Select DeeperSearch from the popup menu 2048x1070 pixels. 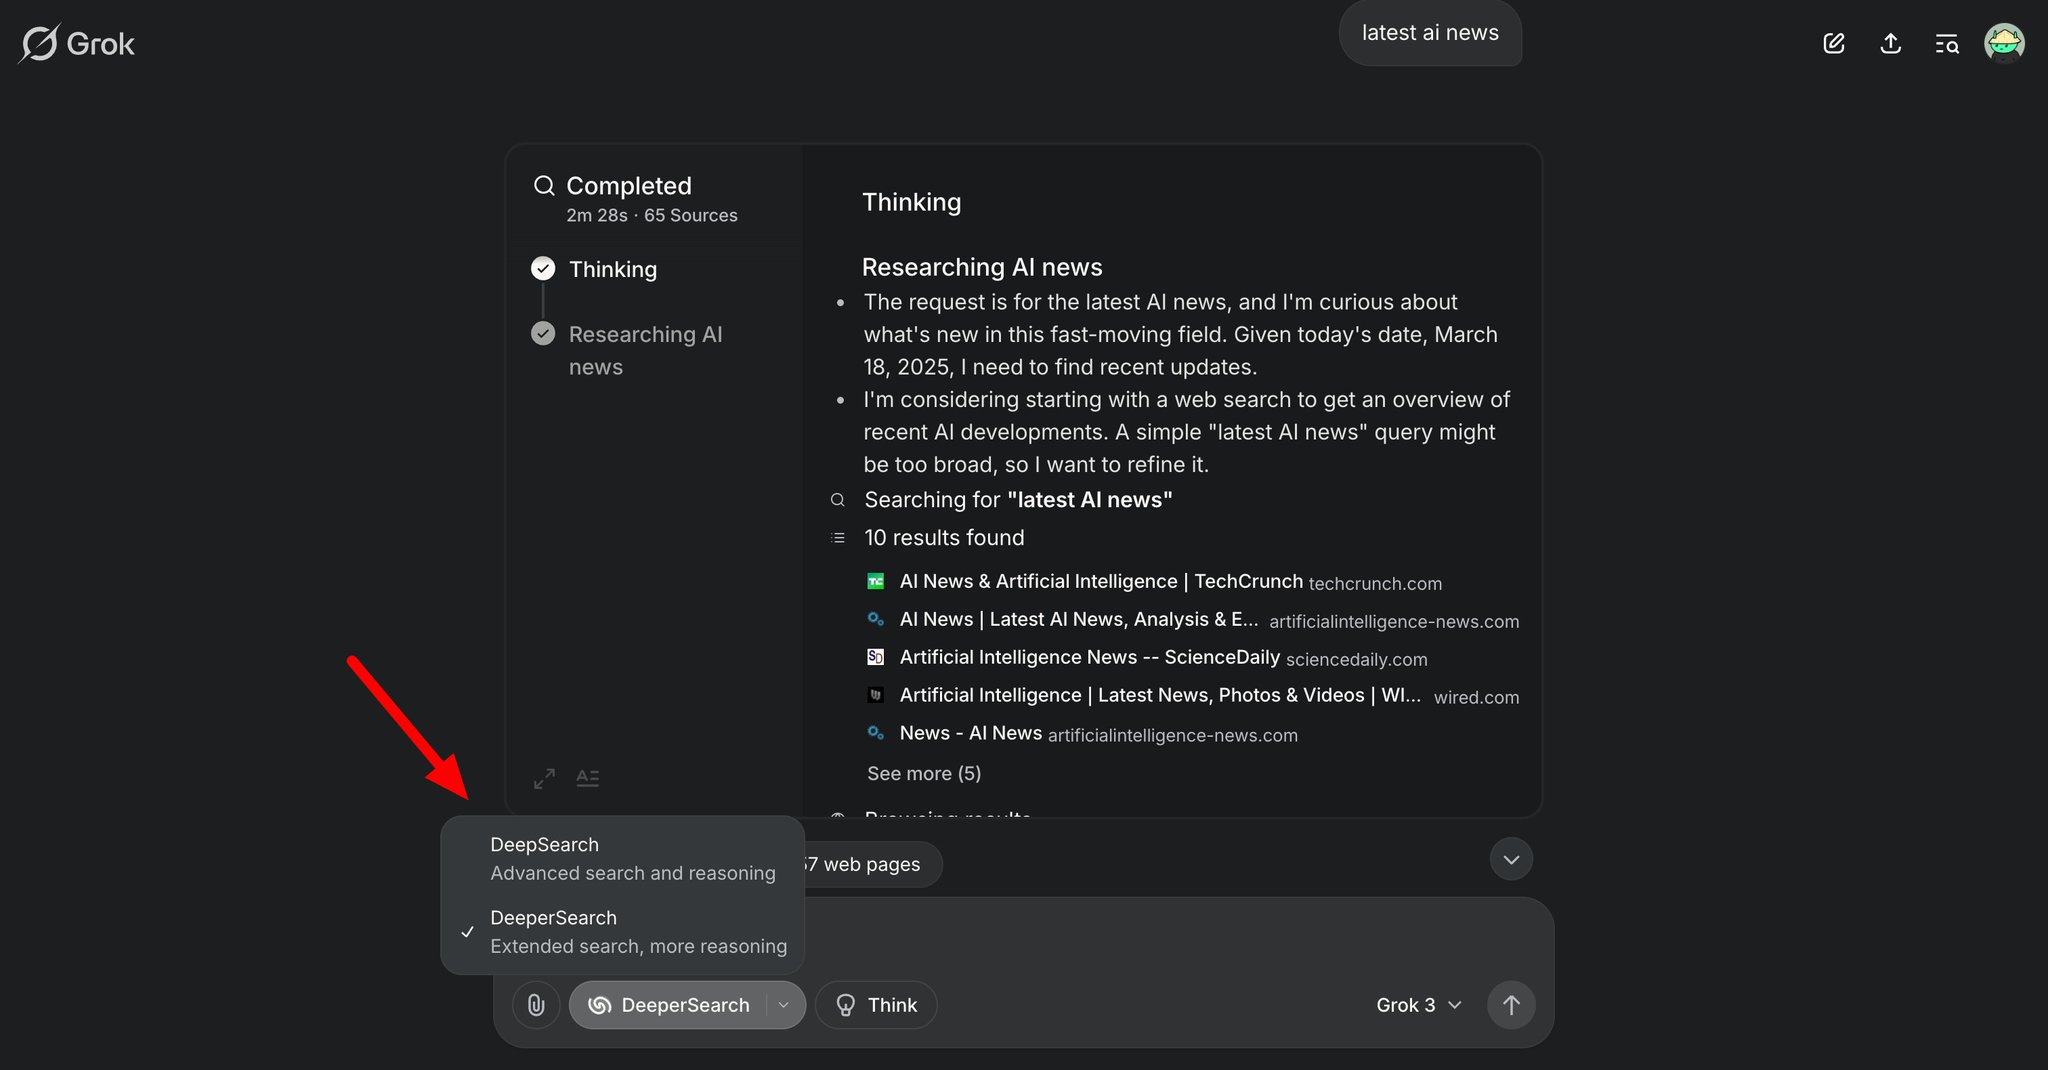click(x=623, y=931)
